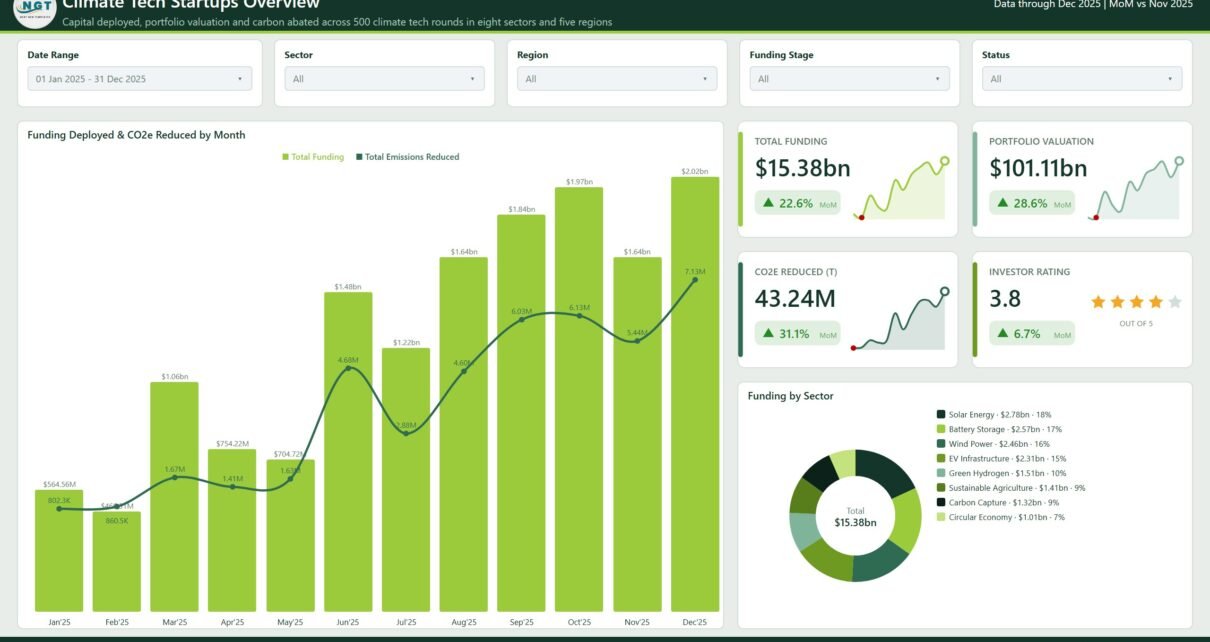Viewport: 1210px width, 642px height.
Task: Open the Date Range dropdown
Action: [140, 79]
